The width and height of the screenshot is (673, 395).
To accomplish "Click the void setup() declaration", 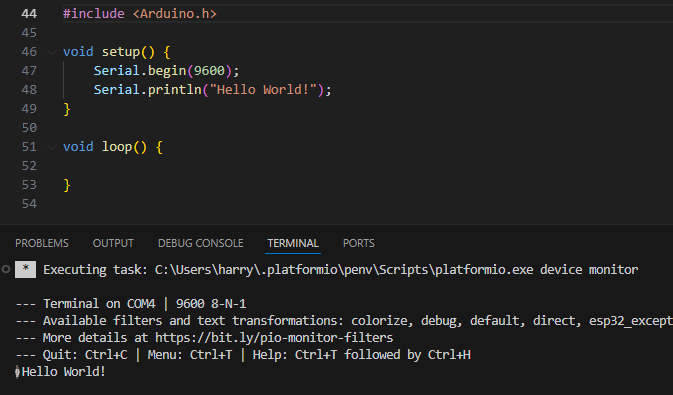I will (117, 52).
